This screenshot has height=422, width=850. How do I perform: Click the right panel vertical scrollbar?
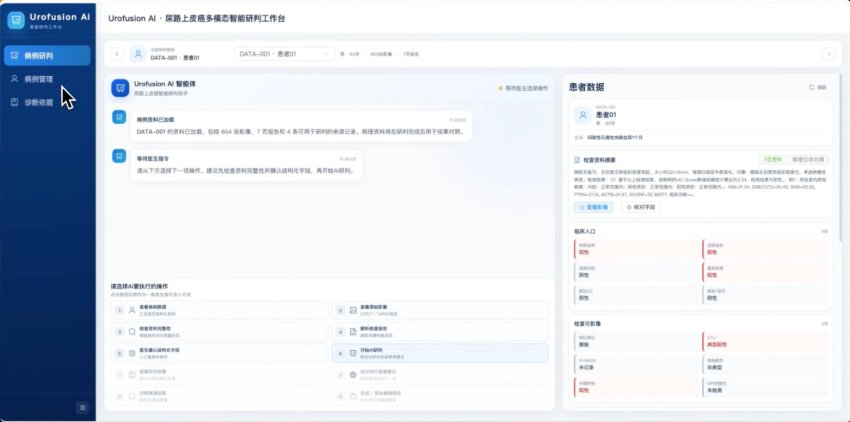tap(840, 157)
